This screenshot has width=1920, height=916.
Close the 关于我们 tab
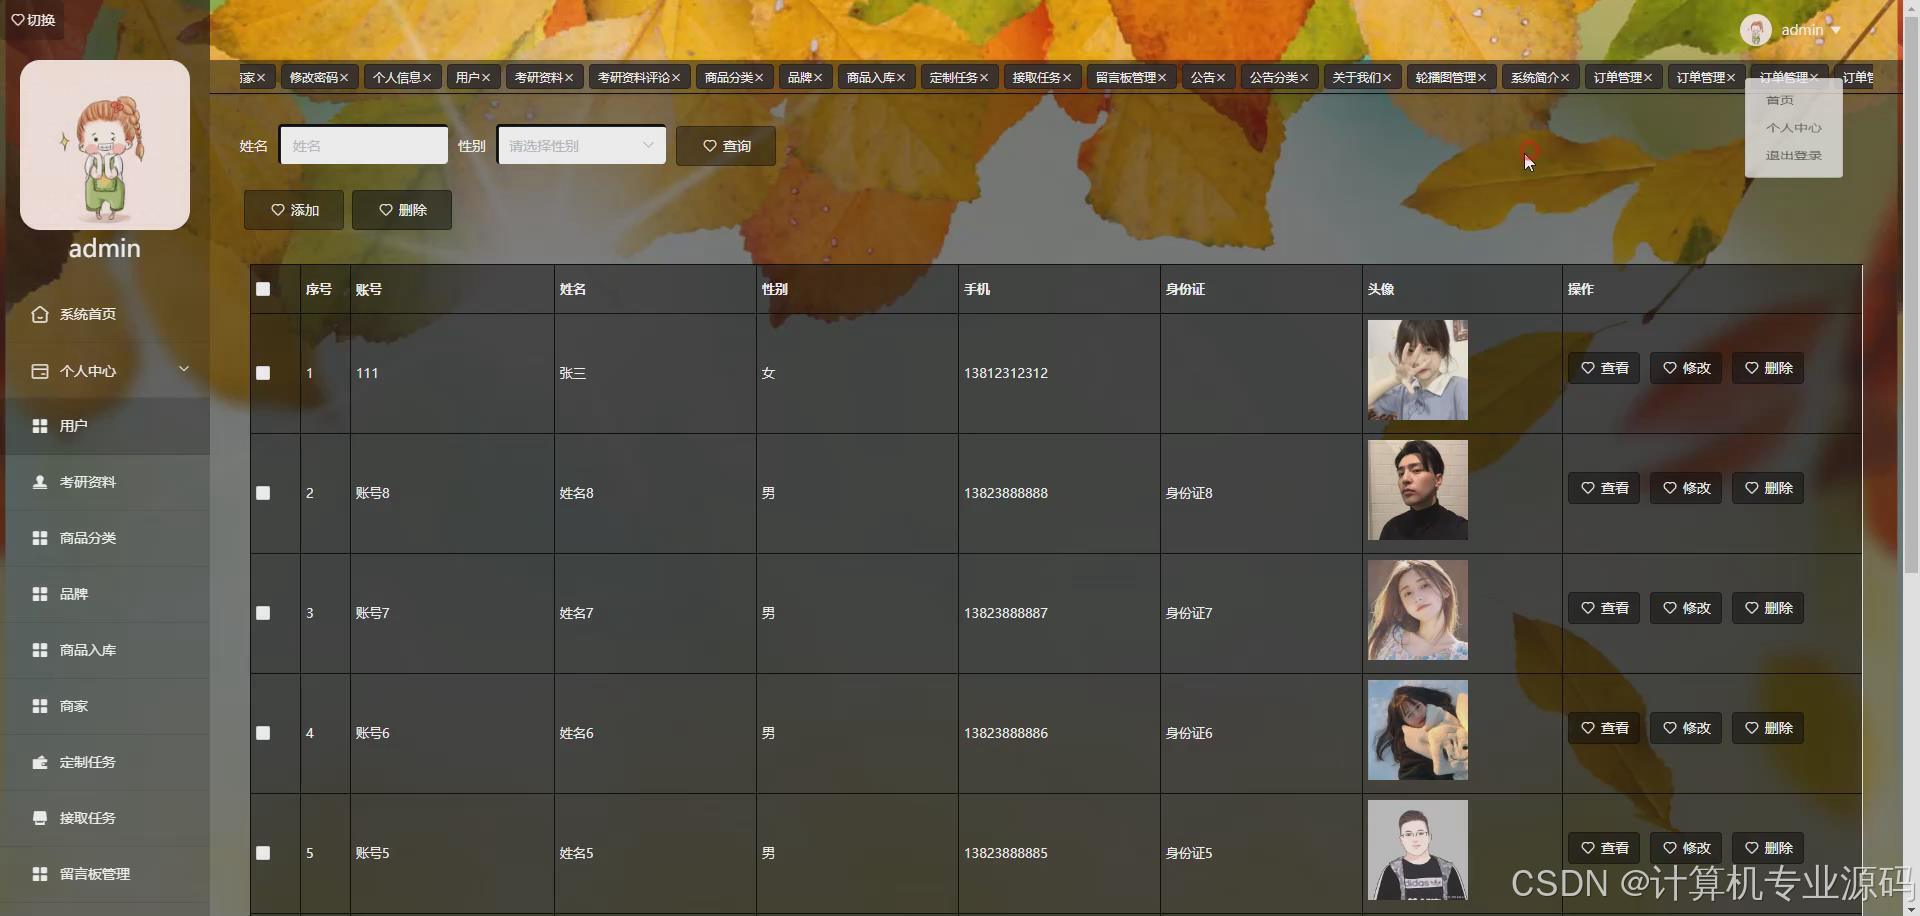pos(1387,77)
